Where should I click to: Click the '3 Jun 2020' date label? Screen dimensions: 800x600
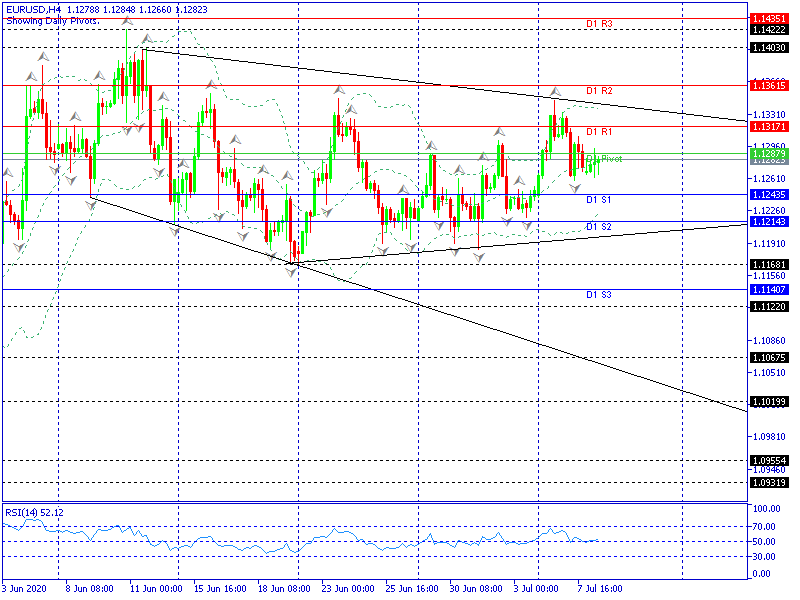pyautogui.click(x=25, y=590)
